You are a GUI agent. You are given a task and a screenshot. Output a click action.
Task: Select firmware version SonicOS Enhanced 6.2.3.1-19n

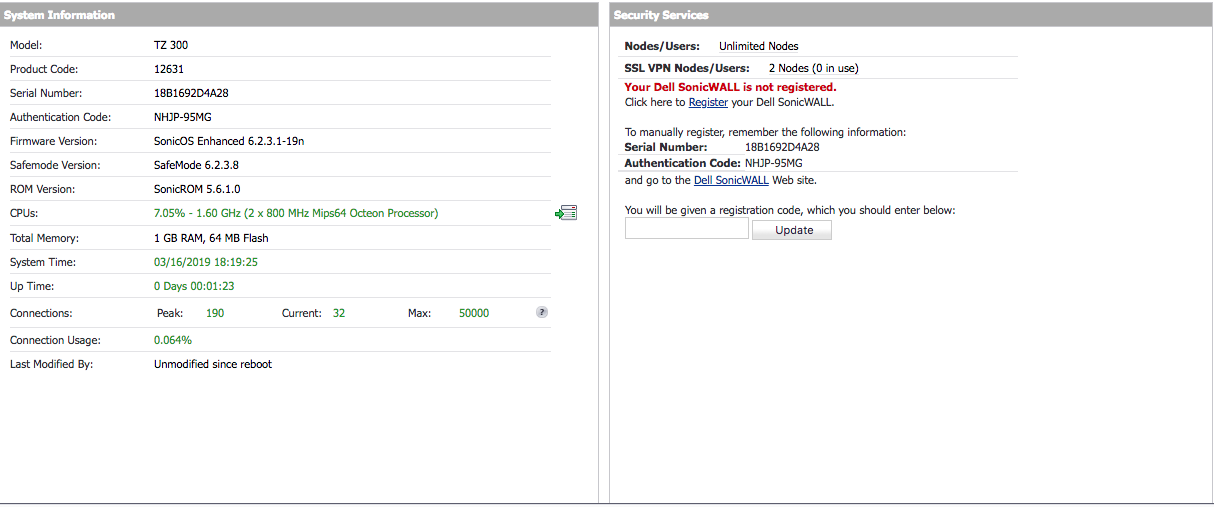(x=229, y=141)
